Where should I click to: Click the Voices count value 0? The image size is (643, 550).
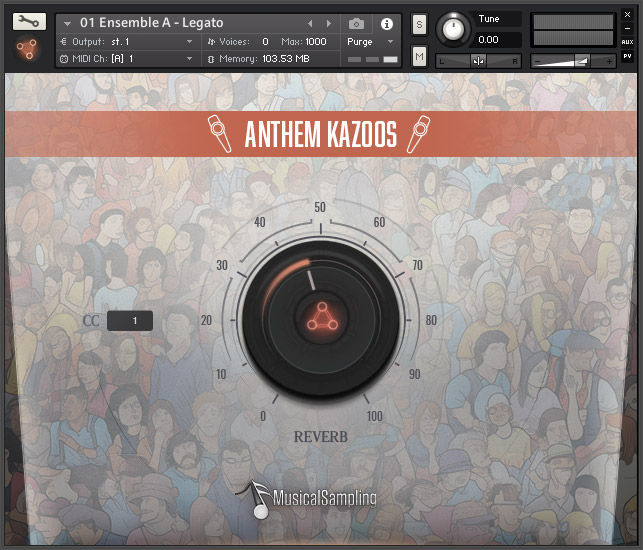tap(265, 41)
